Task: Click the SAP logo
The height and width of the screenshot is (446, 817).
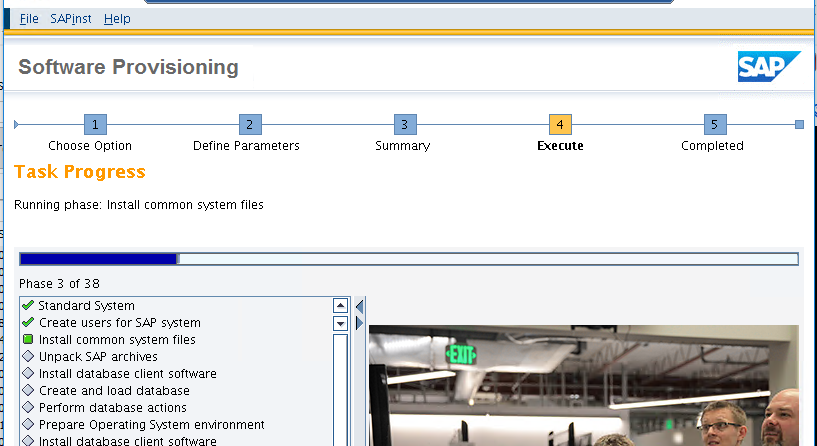Action: coord(769,66)
